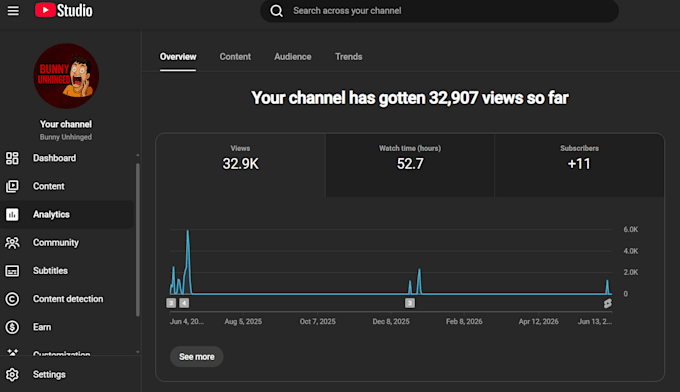680x392 pixels.
Task: Click the '2.0K' y-axis label
Action: (x=631, y=272)
